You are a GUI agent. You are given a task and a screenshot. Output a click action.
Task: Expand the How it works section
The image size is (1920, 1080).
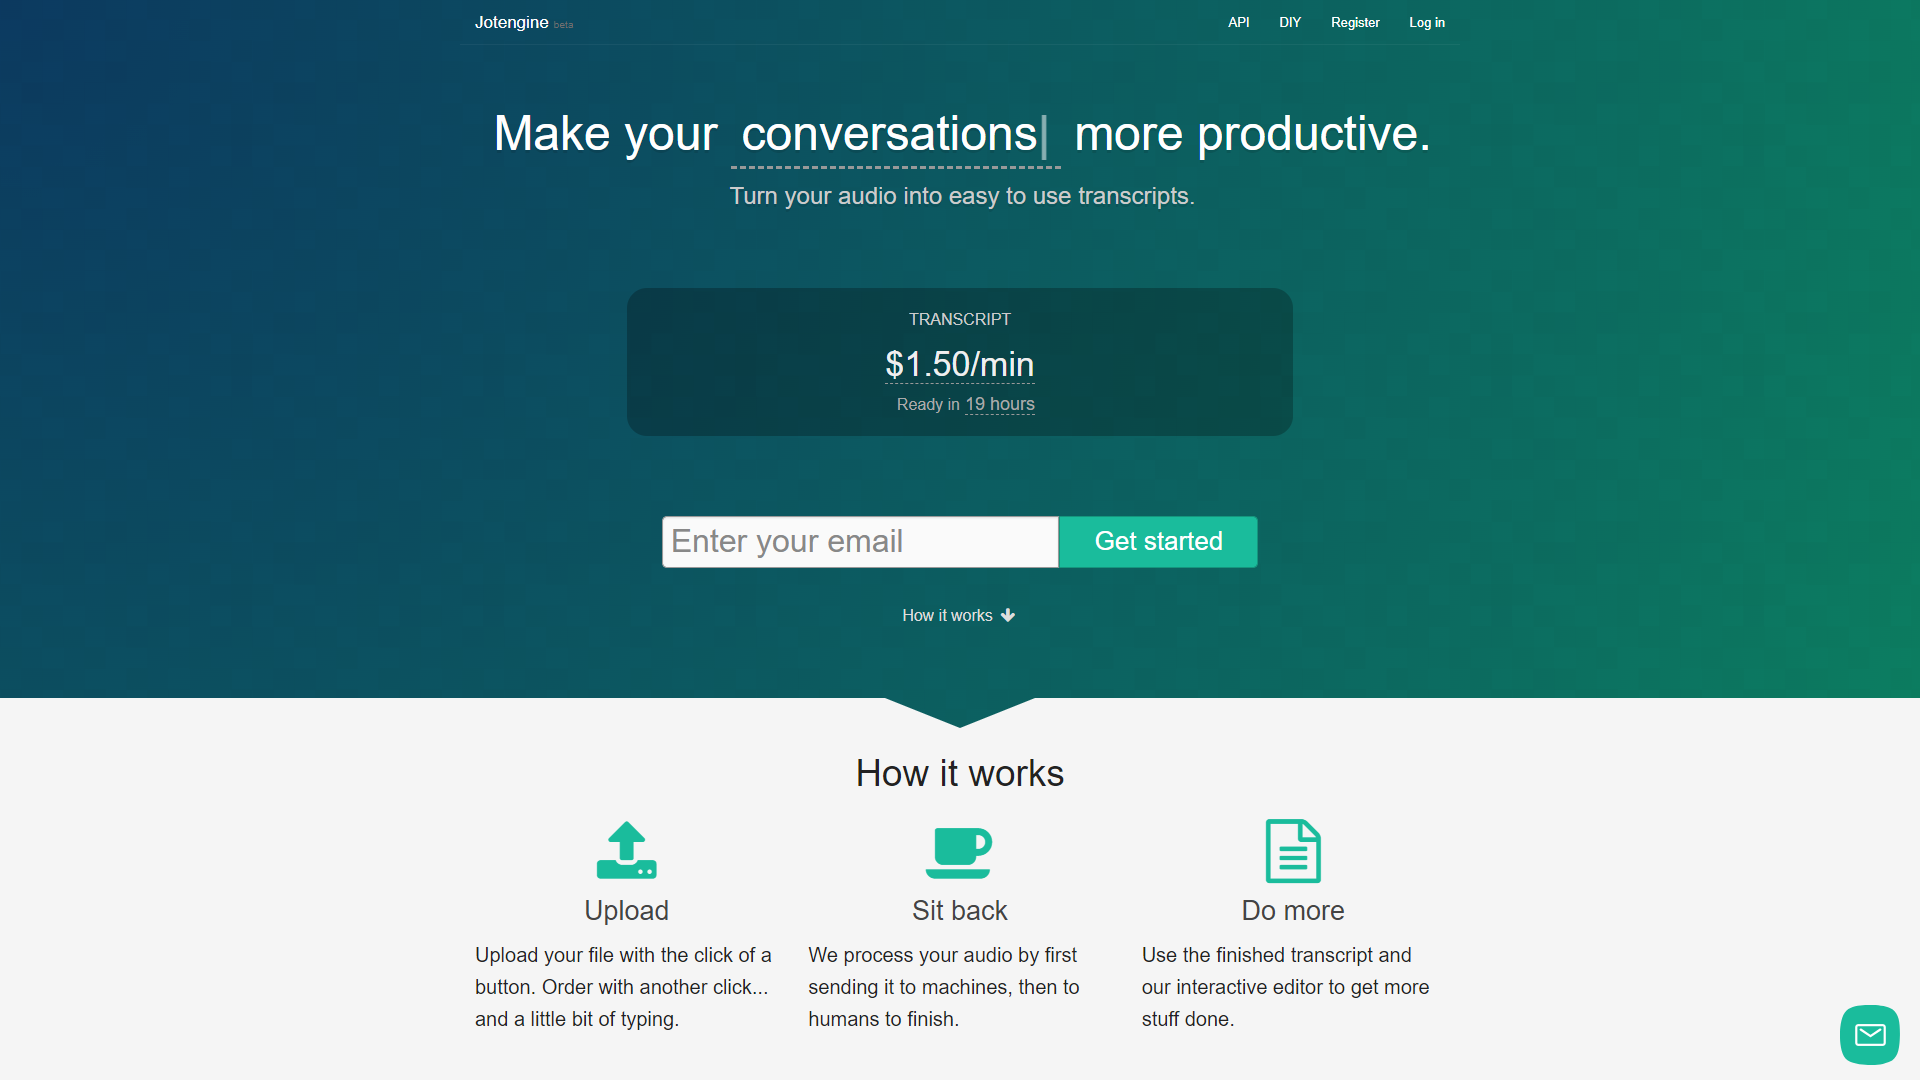959,615
